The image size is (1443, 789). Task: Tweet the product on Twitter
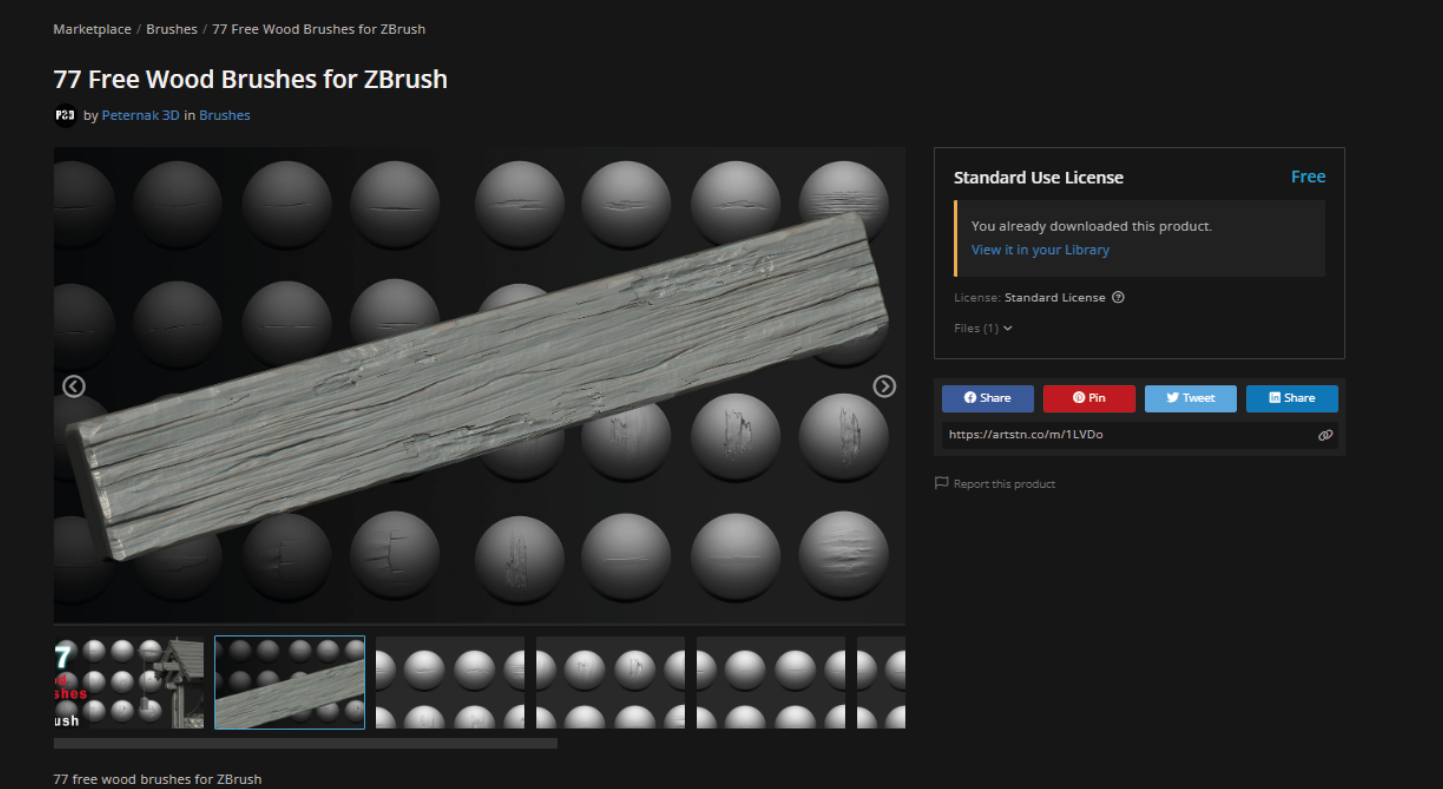click(x=1191, y=398)
